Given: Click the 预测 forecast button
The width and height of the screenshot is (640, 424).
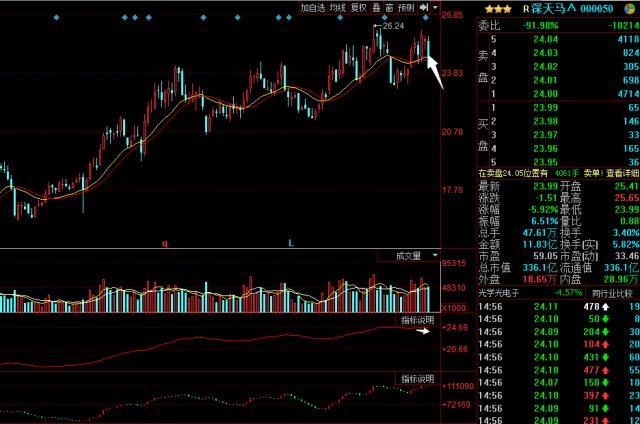Looking at the screenshot, I should (x=406, y=7).
